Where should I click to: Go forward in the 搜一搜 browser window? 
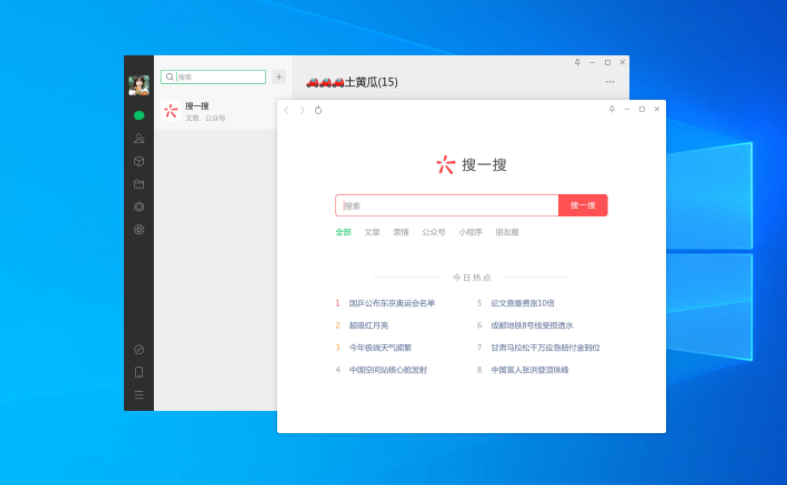[302, 110]
